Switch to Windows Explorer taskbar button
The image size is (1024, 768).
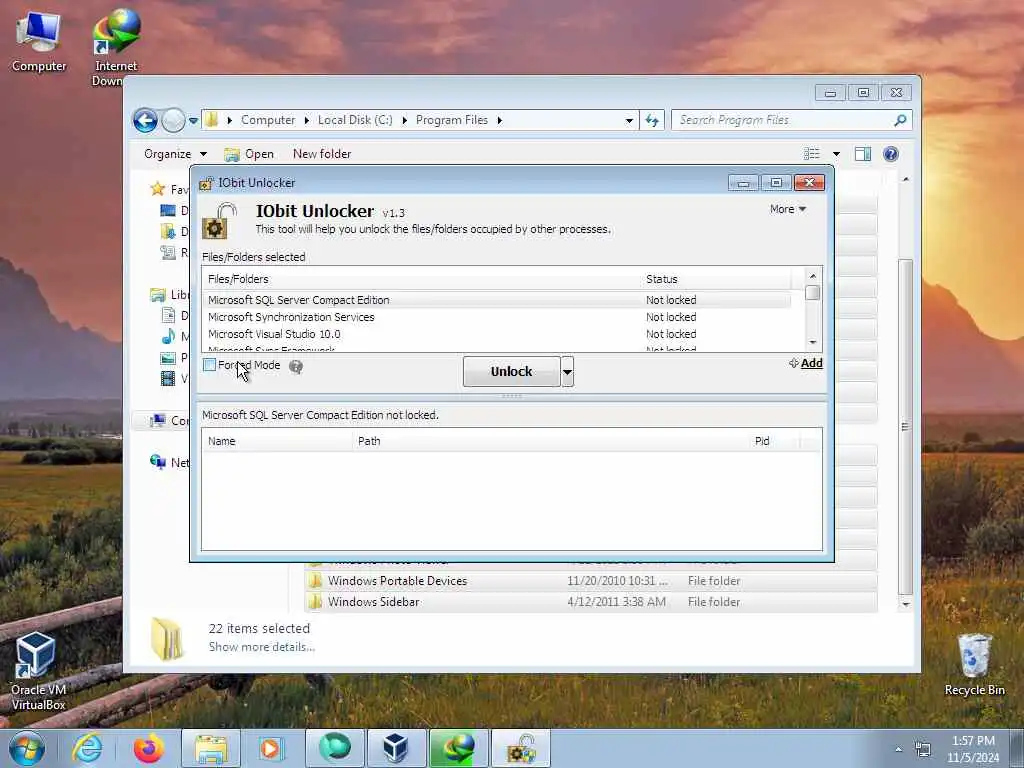[210, 749]
